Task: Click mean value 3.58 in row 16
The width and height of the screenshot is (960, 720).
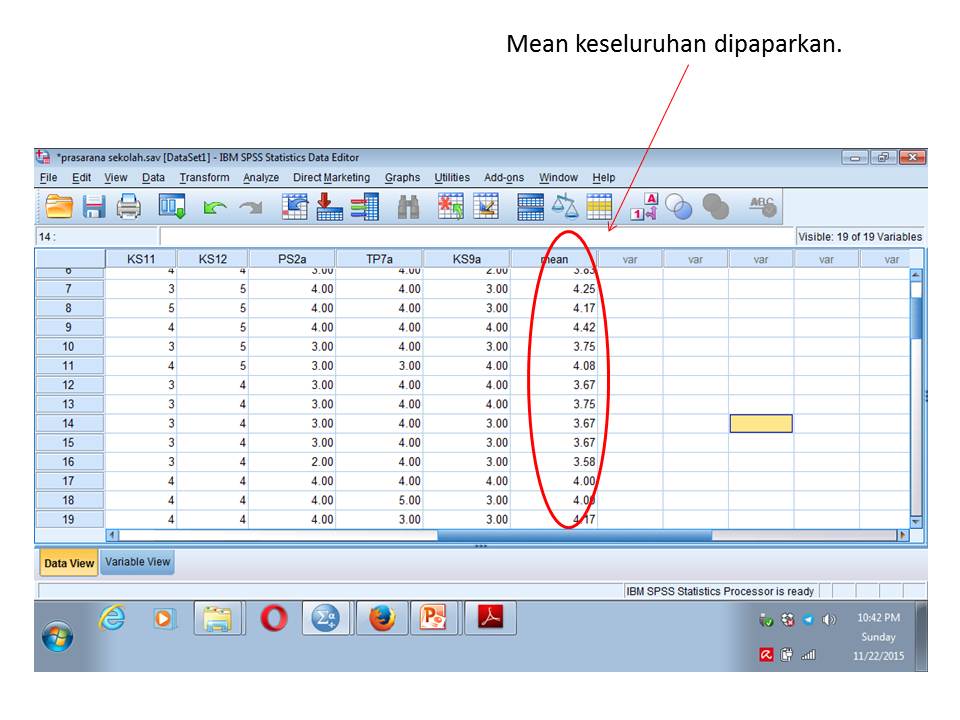Action: click(x=584, y=462)
